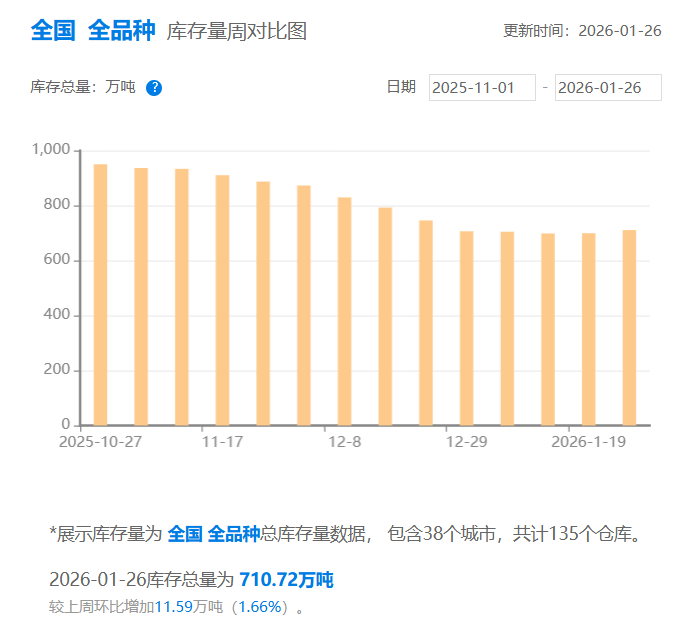The width and height of the screenshot is (676, 621).
Task: Select the bar above the 11-17 label
Action: pyautogui.click(x=222, y=300)
